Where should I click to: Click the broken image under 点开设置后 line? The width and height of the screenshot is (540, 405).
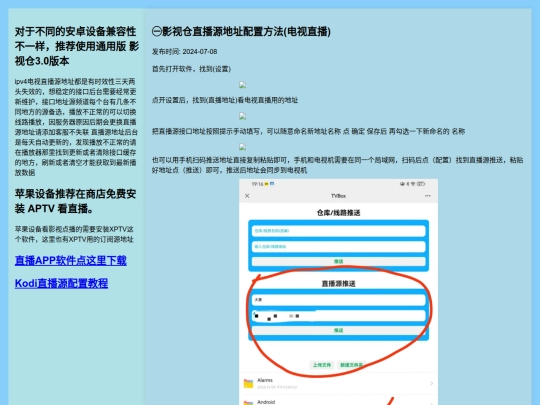[242, 116]
